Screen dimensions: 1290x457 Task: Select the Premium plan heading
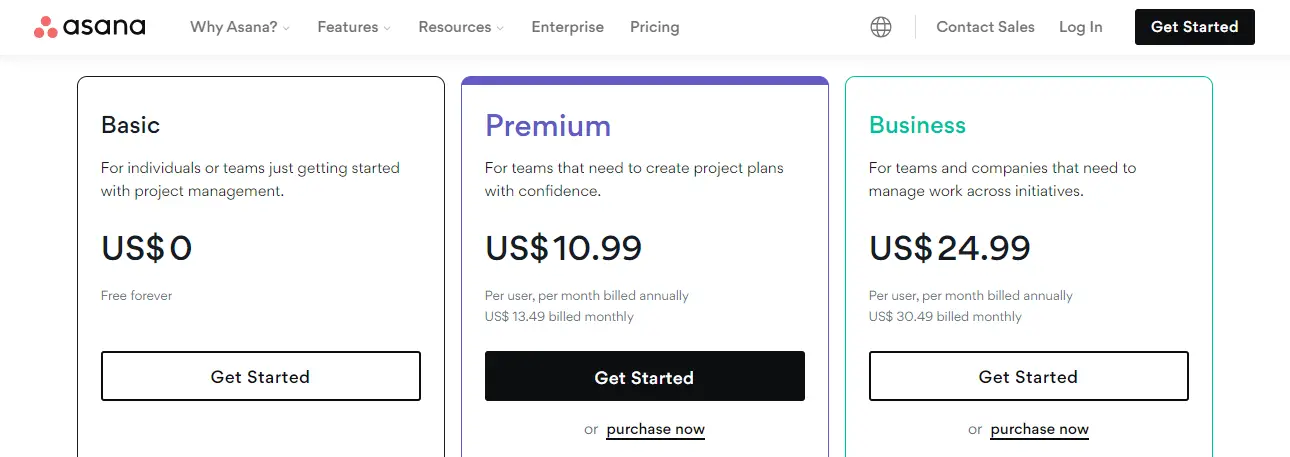click(547, 126)
